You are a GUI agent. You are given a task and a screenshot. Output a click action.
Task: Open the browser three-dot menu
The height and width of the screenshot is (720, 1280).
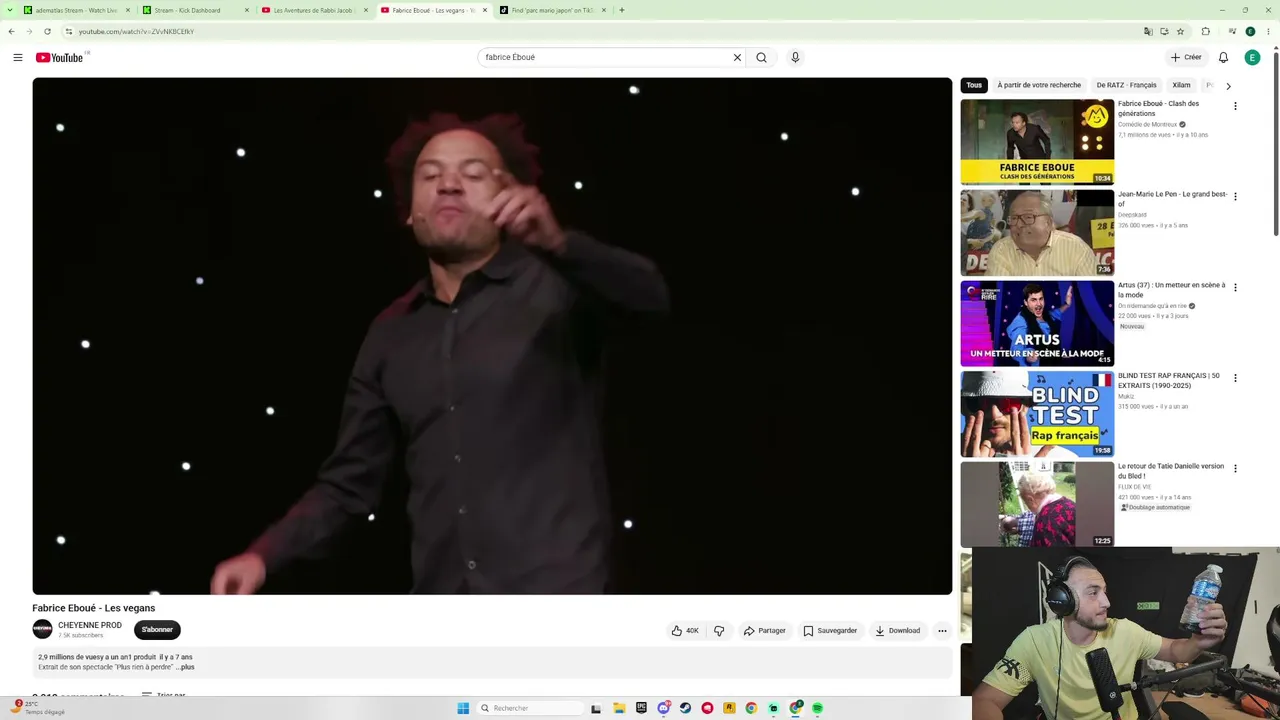tap(1268, 31)
